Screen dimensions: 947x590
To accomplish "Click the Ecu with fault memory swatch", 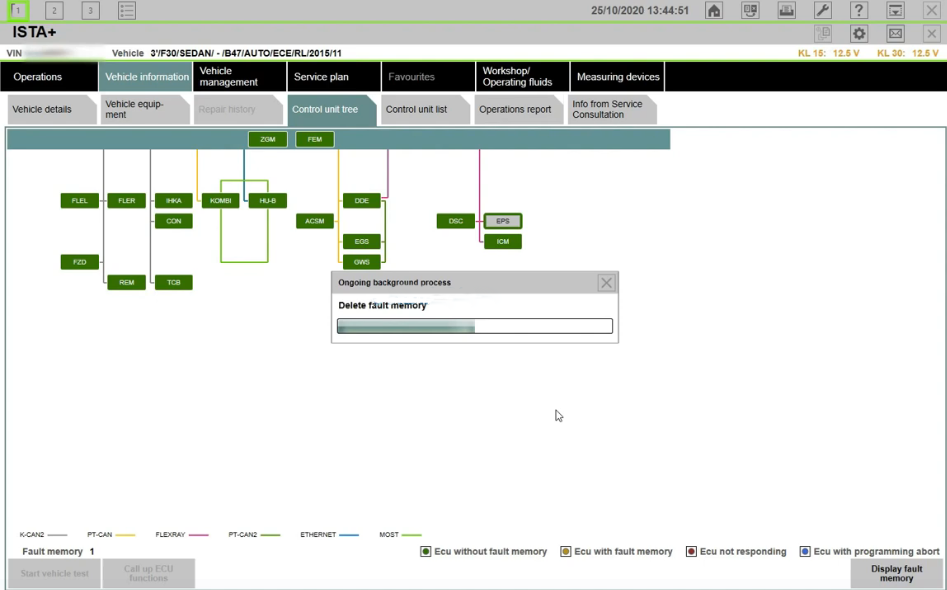I will (x=565, y=551).
